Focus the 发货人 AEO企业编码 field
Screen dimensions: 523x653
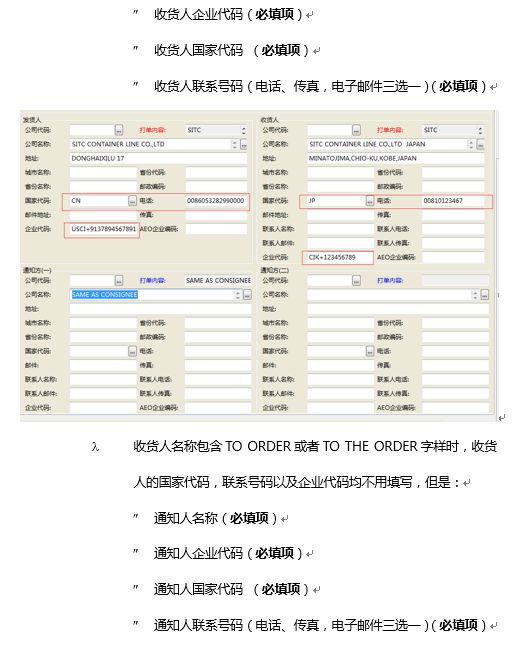tap(216, 229)
